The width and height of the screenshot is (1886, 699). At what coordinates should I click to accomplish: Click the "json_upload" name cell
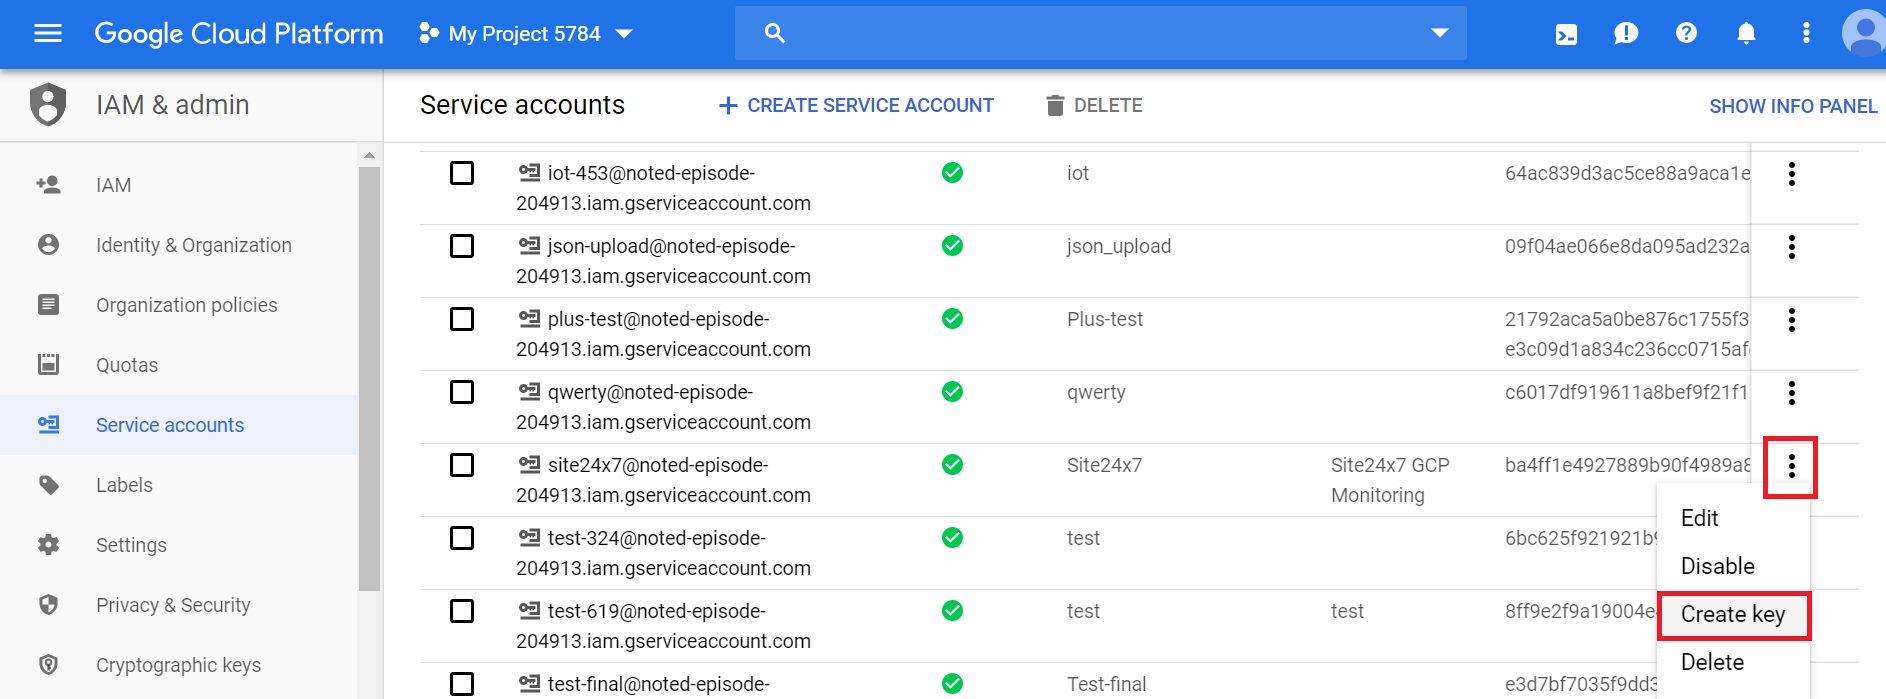[x=1119, y=246]
